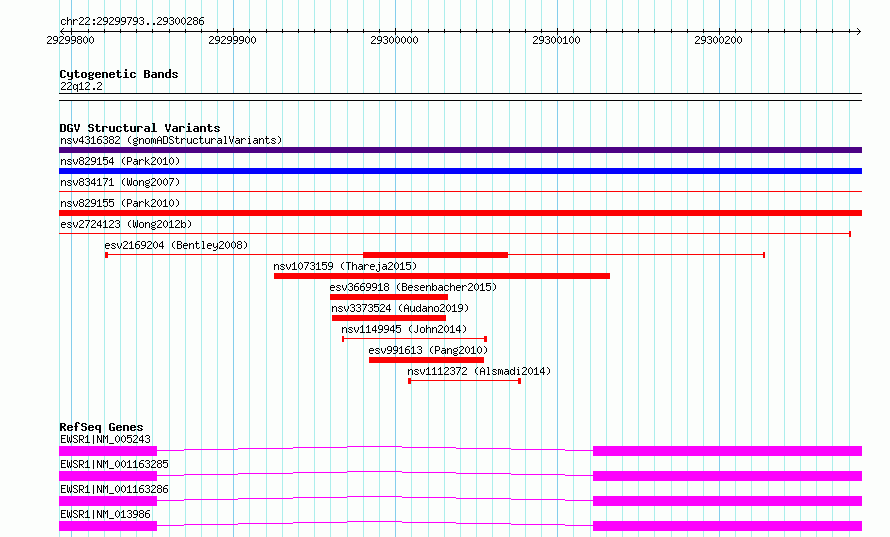This screenshot has height=537, width=890.
Task: Open the esv991613 (Pang2010) label
Action: coord(428,350)
